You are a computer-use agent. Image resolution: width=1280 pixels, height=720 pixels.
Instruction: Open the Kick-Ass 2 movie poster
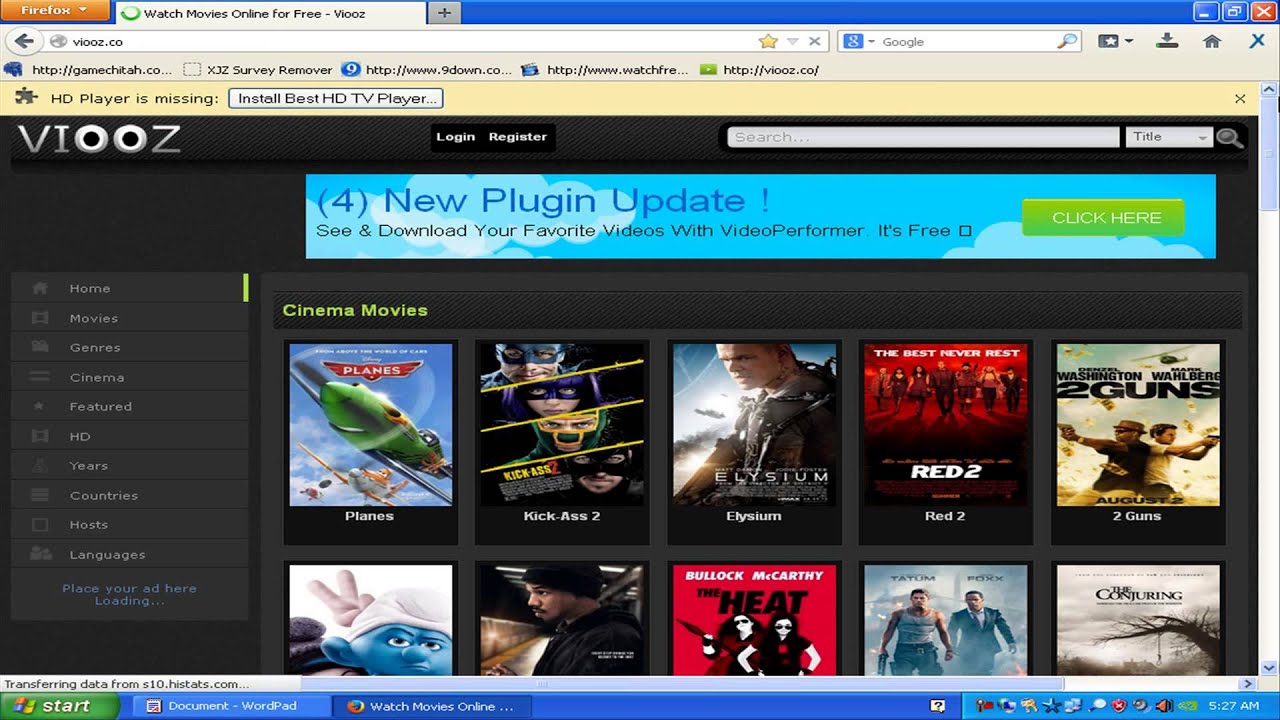click(x=562, y=425)
